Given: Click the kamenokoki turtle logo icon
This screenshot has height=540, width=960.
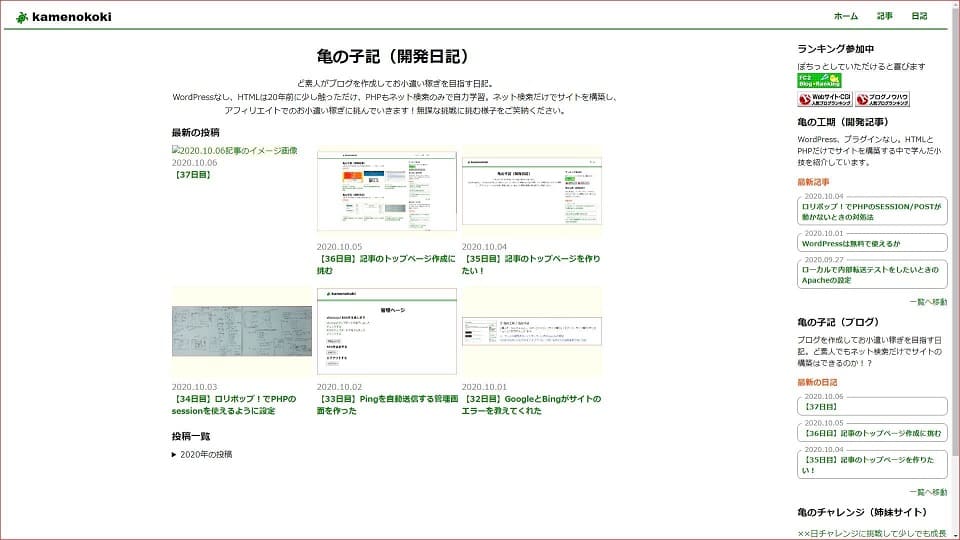Looking at the screenshot, I should tap(22, 17).
